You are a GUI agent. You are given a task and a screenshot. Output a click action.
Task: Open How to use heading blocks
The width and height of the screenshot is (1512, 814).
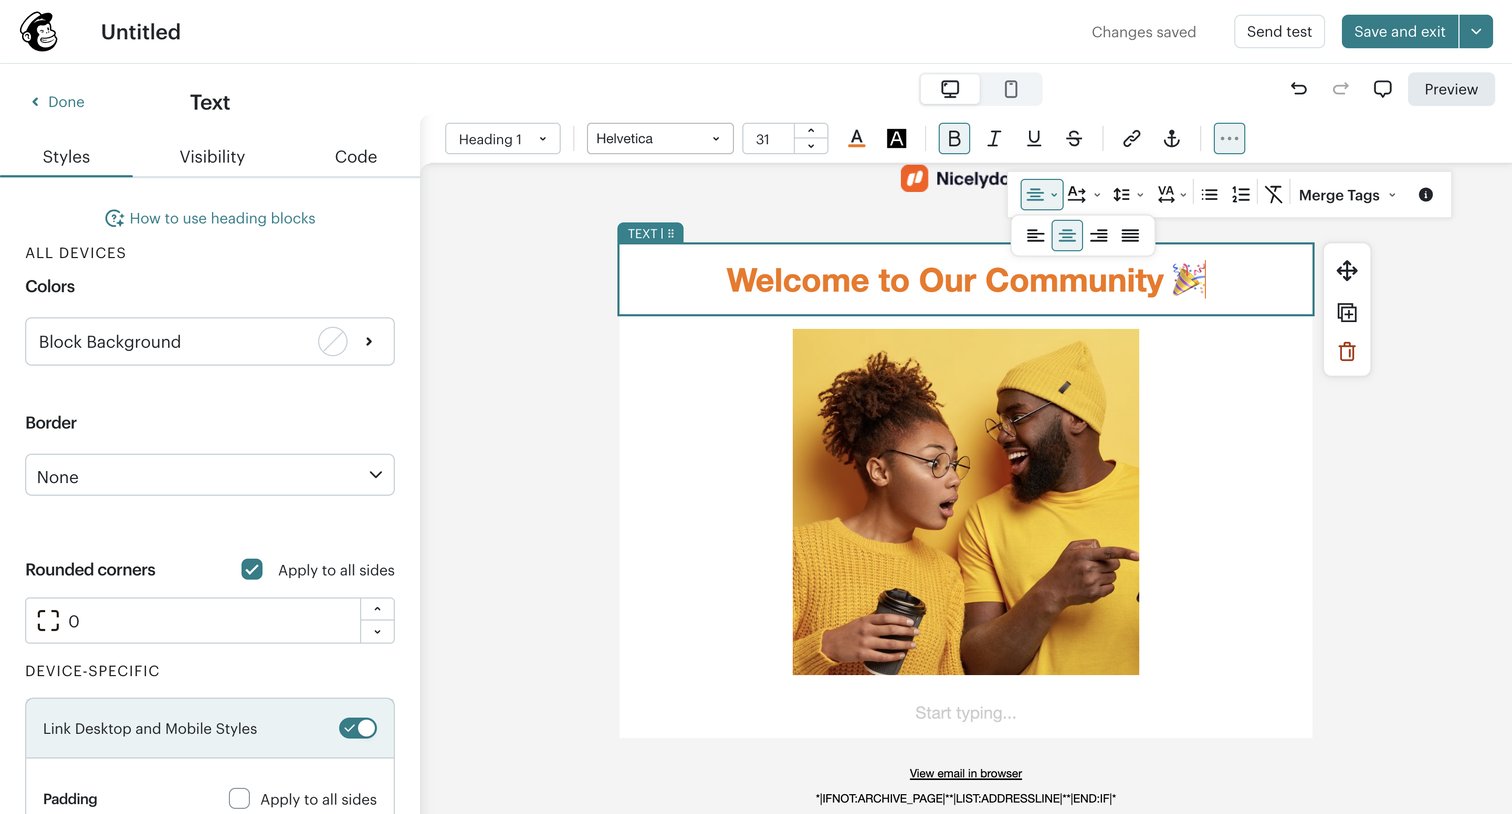coord(210,218)
